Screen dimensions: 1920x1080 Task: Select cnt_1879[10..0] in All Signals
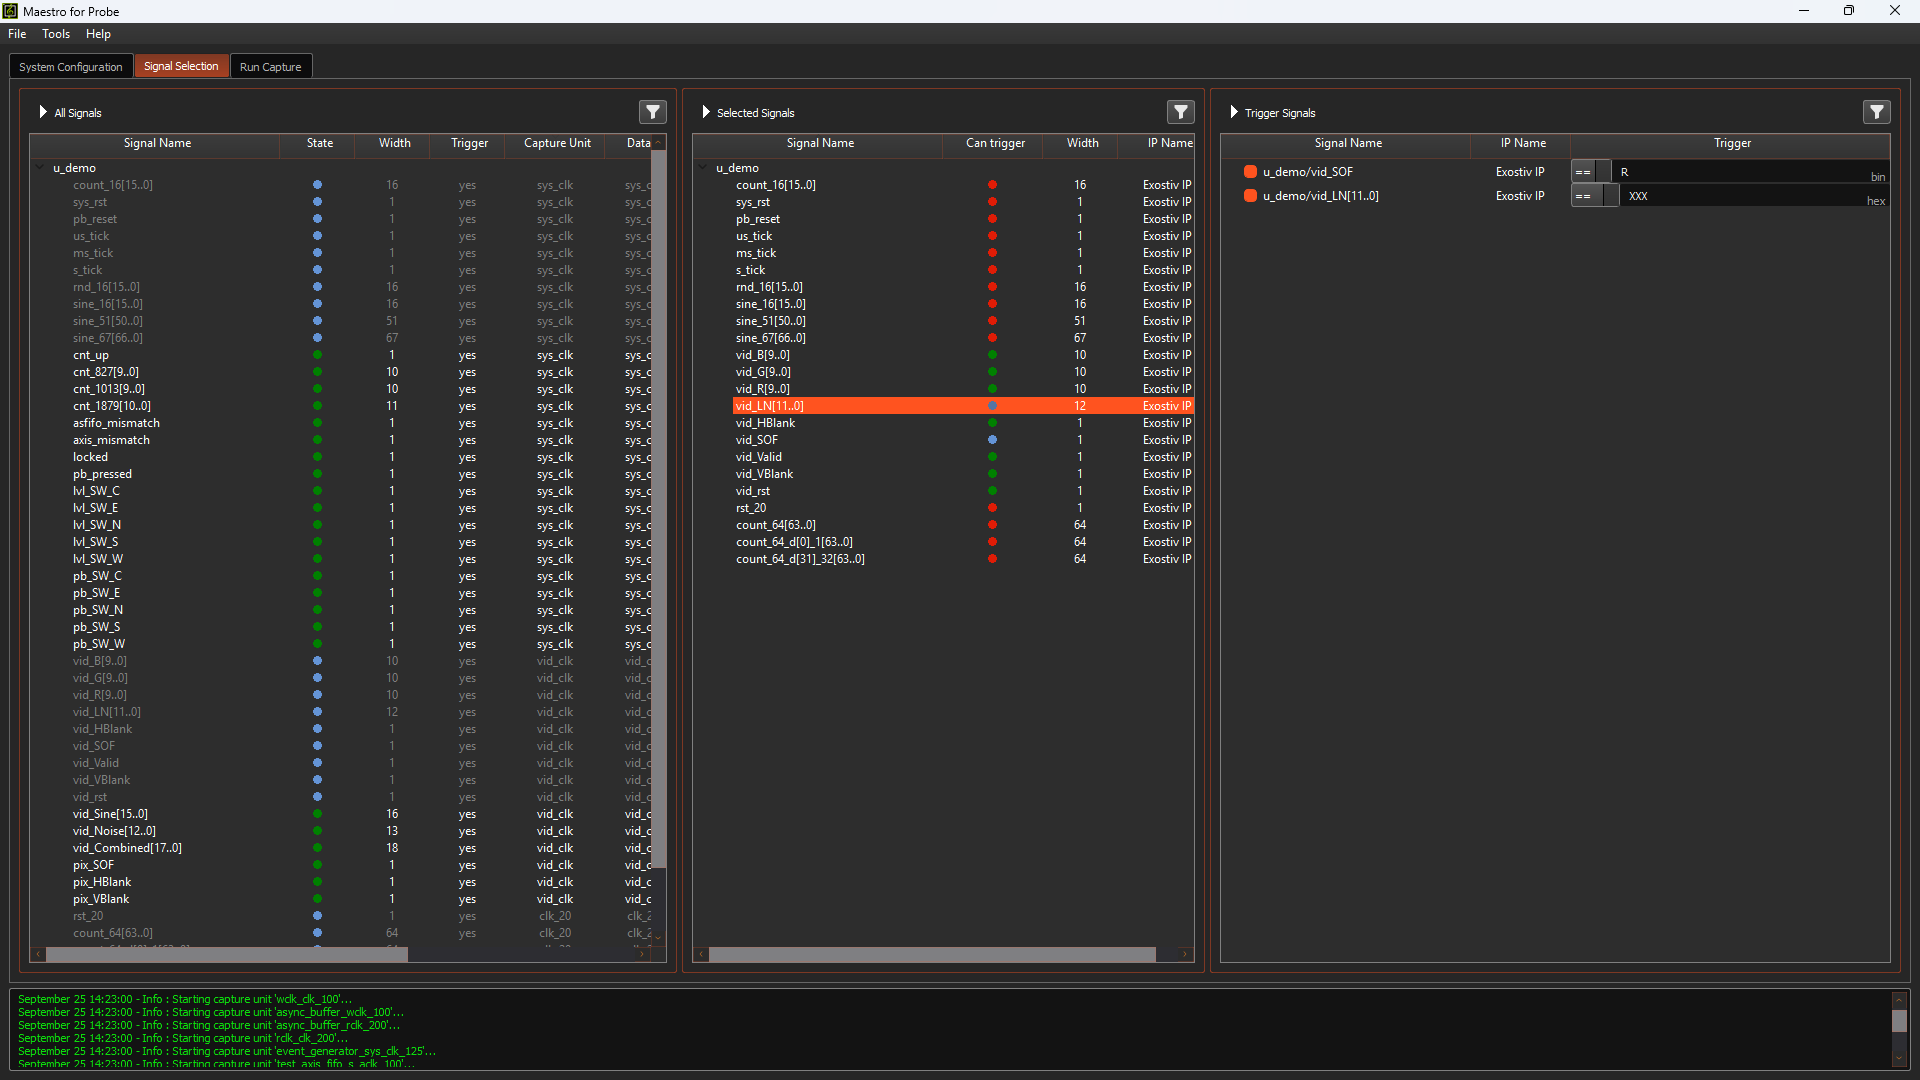coord(112,406)
